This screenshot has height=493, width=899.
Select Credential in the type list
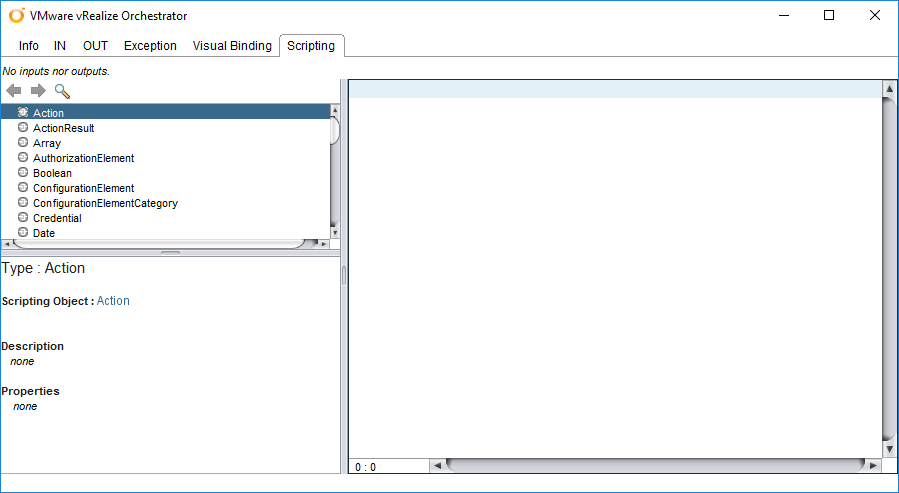[57, 218]
